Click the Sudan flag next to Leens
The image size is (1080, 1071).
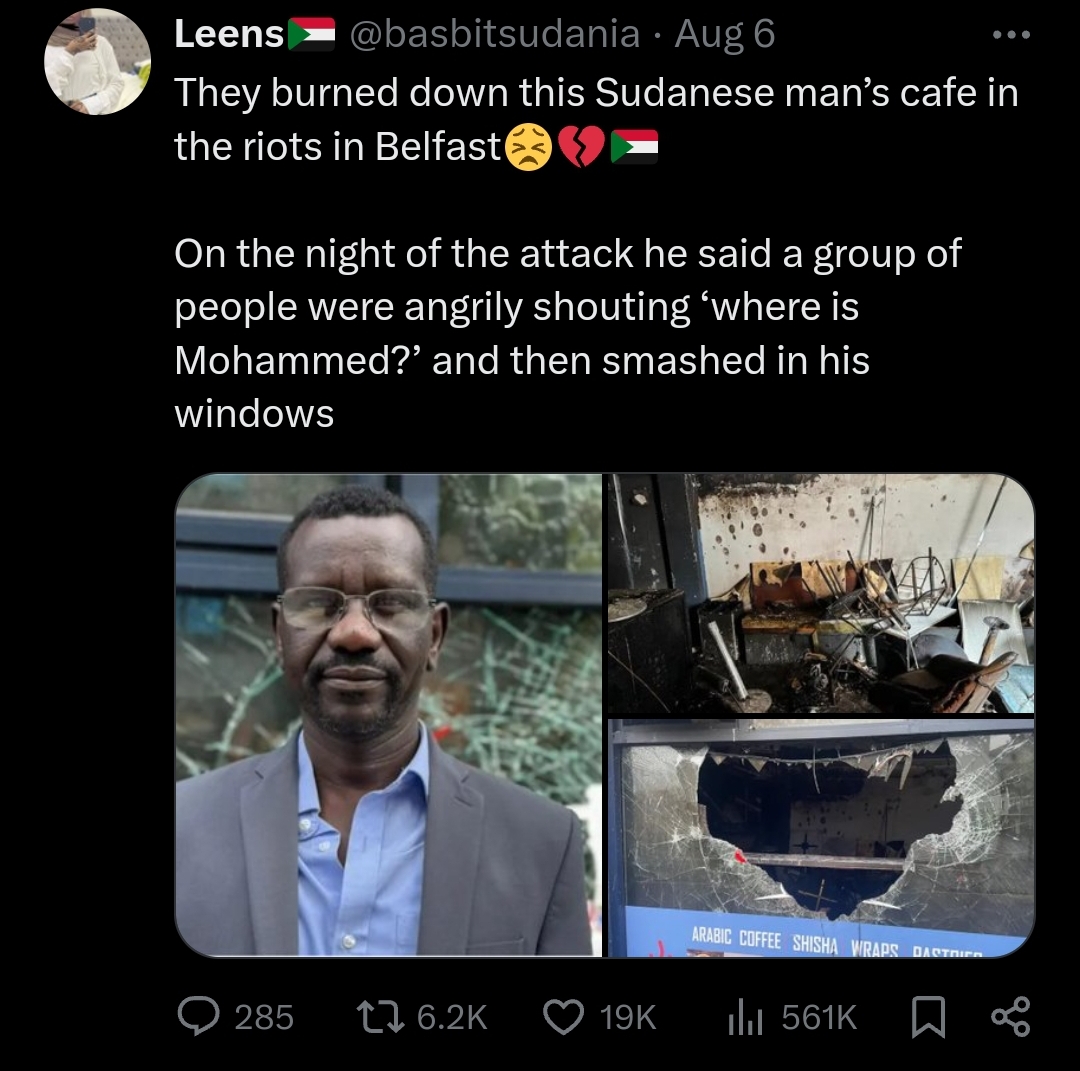(x=311, y=34)
